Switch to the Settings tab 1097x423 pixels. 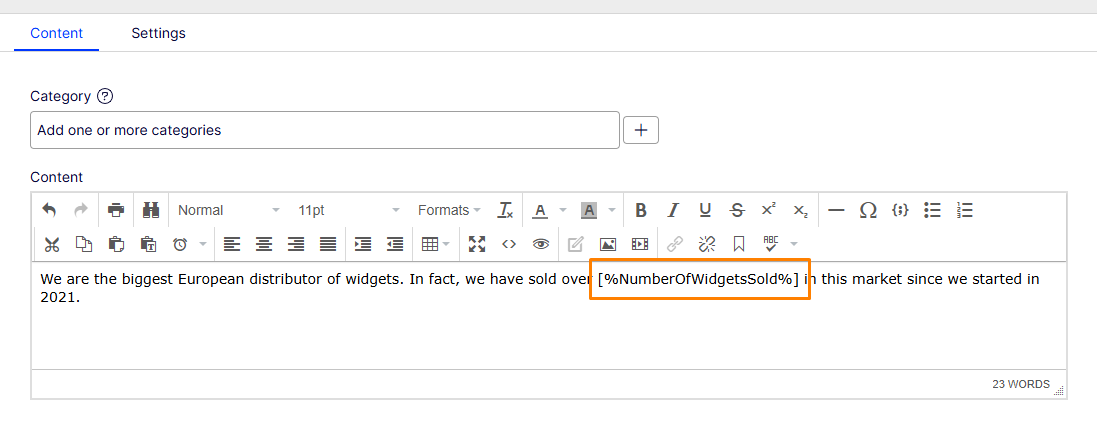[x=158, y=33]
